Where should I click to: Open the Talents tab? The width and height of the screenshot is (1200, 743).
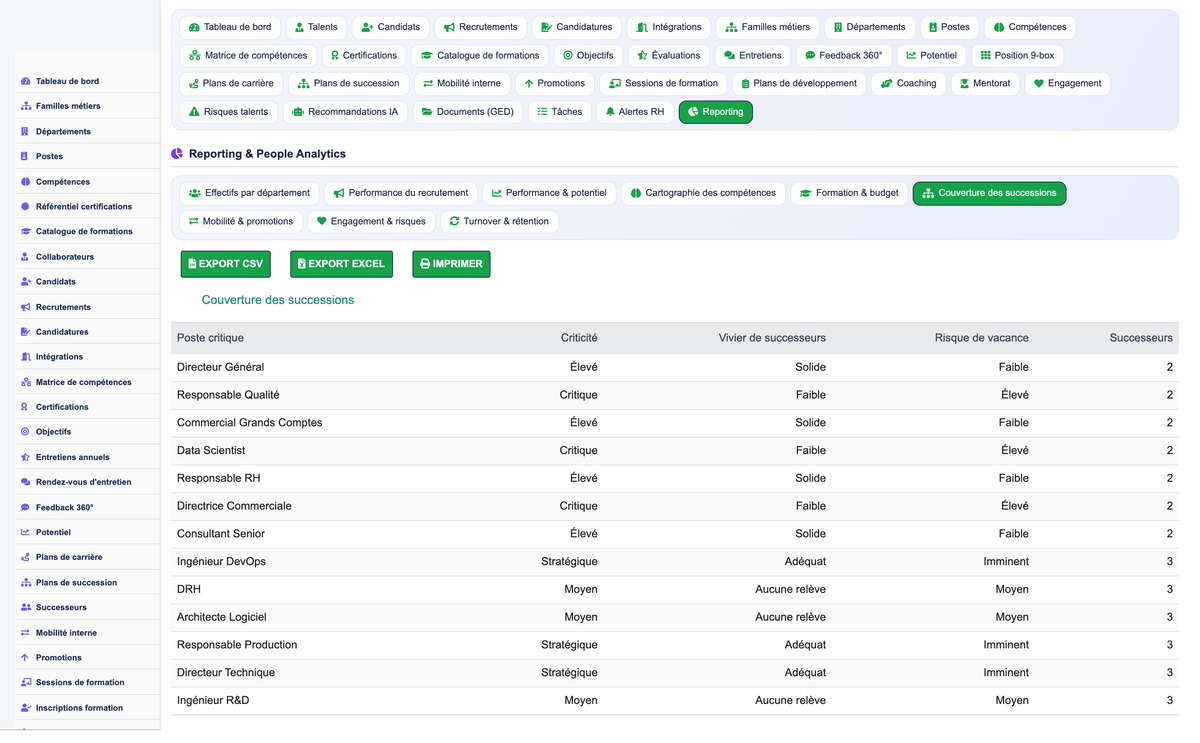tap(316, 27)
